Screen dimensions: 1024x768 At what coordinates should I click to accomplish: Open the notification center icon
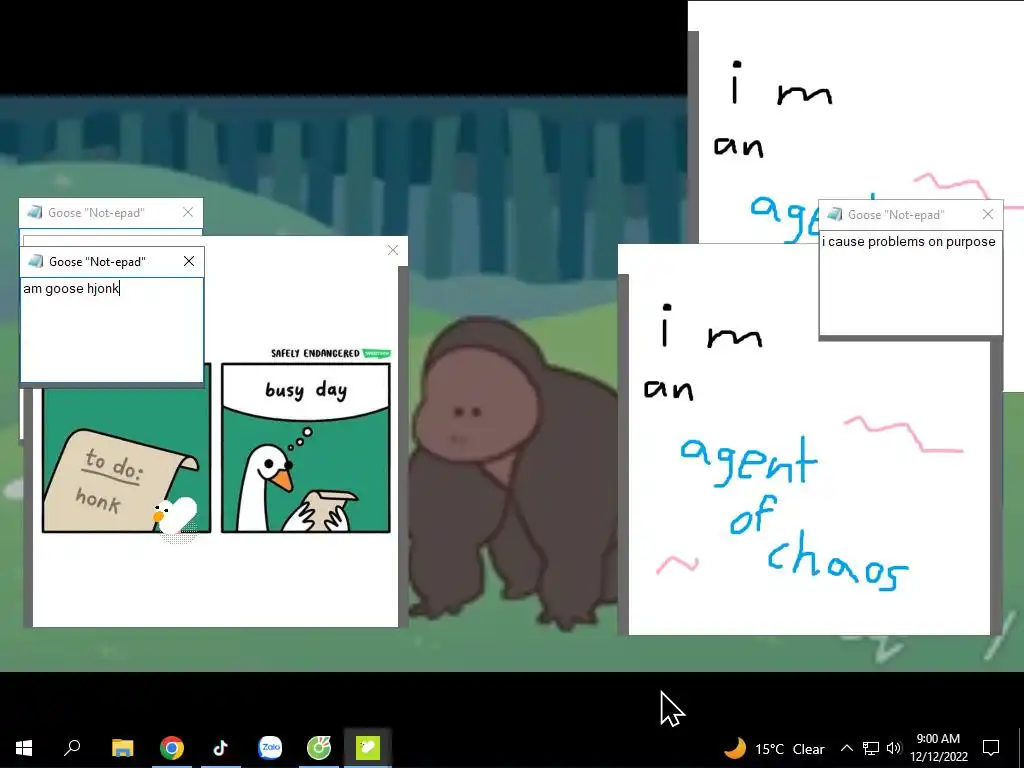point(991,748)
